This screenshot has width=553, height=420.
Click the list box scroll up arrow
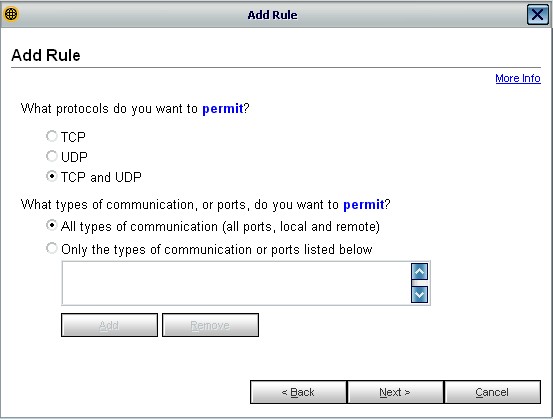pyautogui.click(x=419, y=272)
